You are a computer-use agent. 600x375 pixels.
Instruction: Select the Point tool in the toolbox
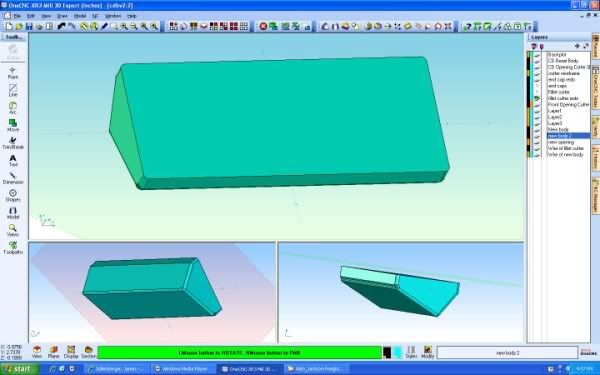(x=13, y=73)
